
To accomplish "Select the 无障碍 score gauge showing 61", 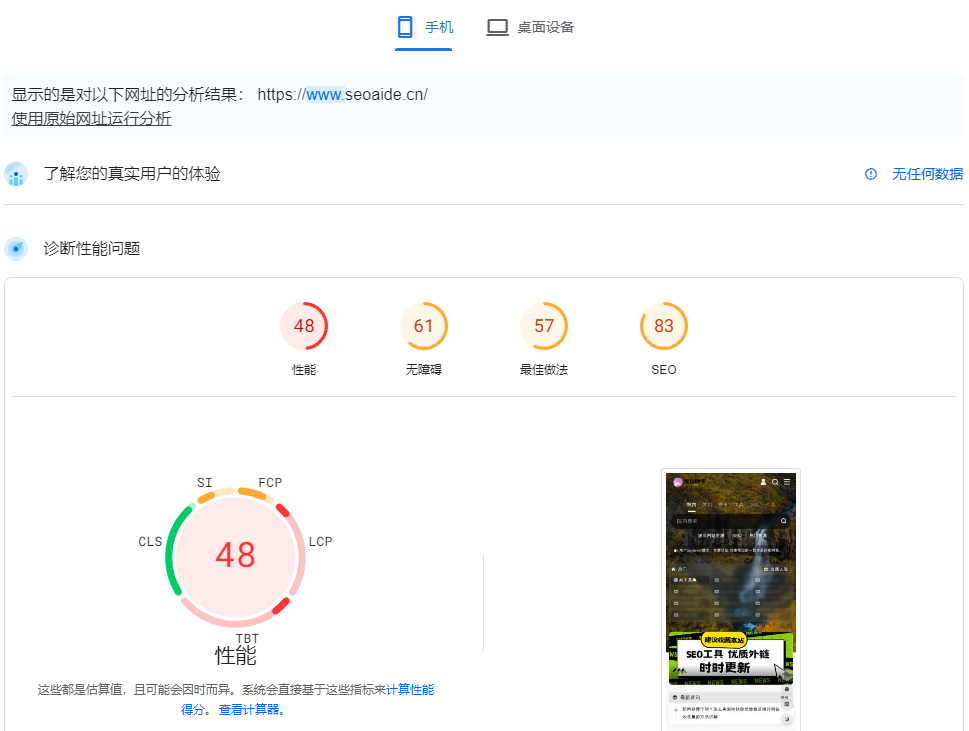I will pyautogui.click(x=424, y=326).
